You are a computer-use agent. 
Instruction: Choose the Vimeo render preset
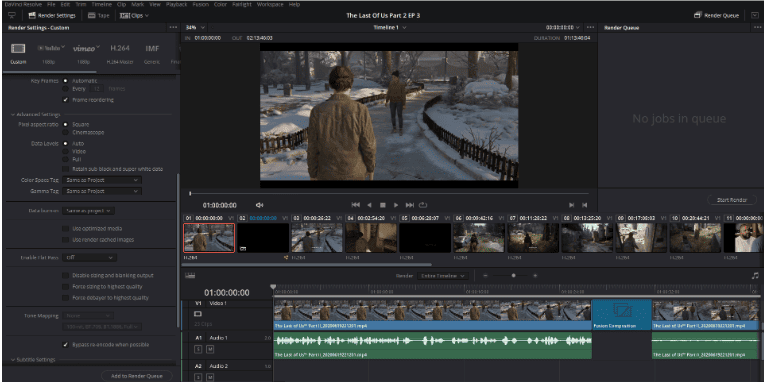click(86, 48)
